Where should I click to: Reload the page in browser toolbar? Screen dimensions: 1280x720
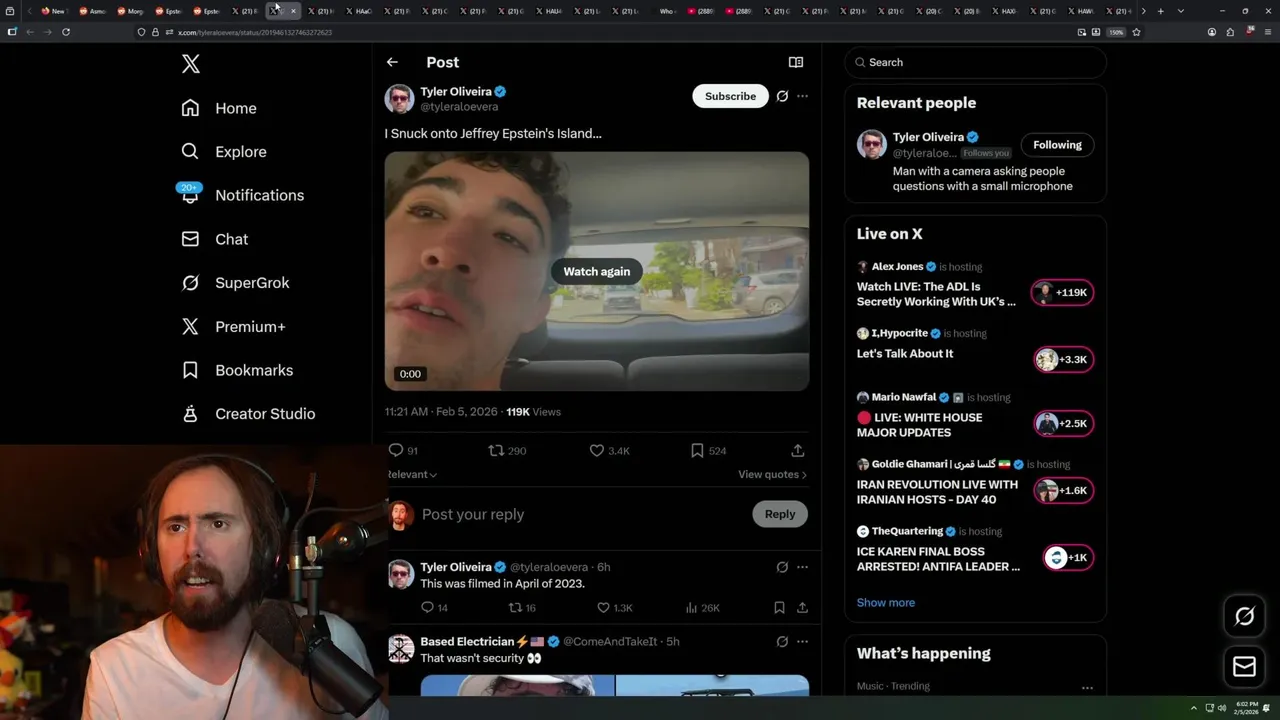(x=66, y=32)
